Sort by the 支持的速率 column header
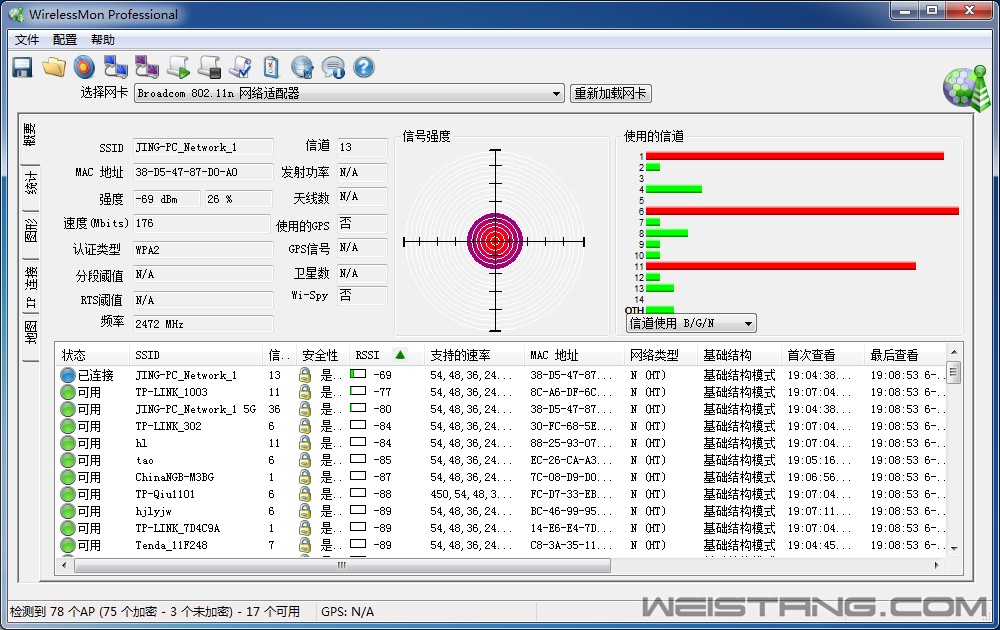This screenshot has height=630, width=1000. tap(473, 355)
